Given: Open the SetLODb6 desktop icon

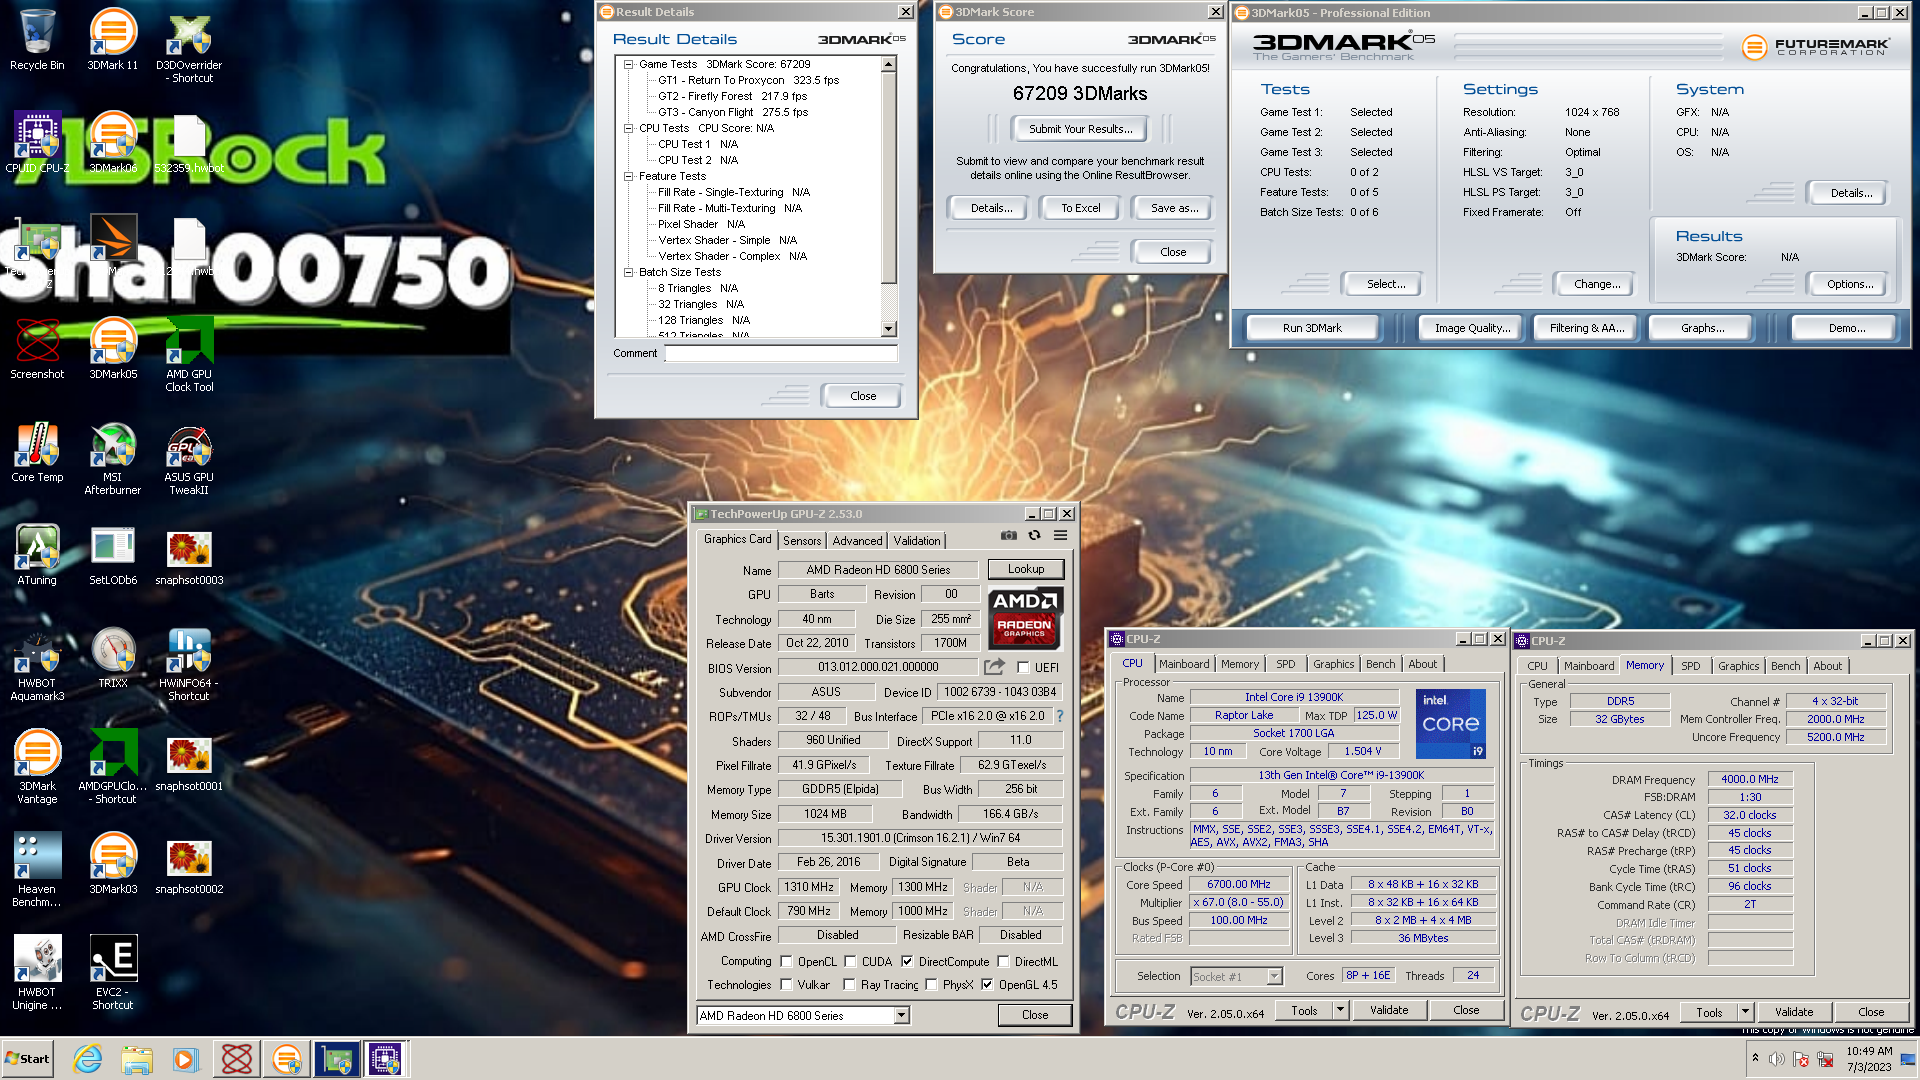Looking at the screenshot, I should (x=113, y=555).
